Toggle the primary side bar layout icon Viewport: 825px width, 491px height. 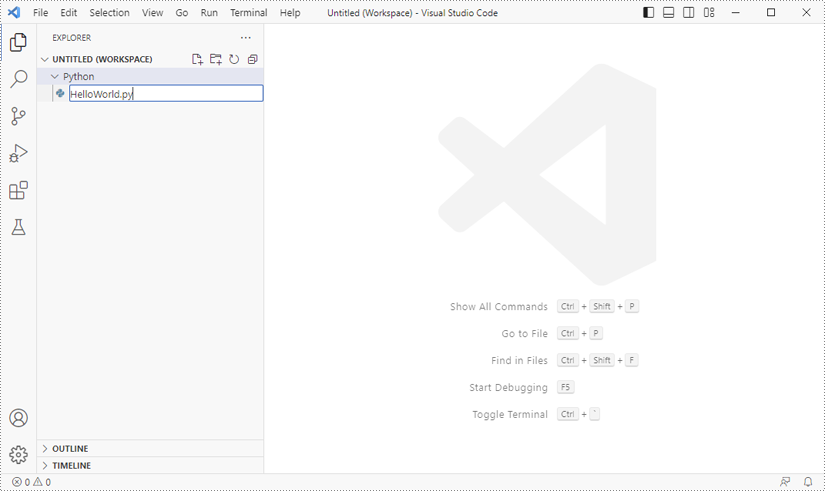(x=649, y=13)
